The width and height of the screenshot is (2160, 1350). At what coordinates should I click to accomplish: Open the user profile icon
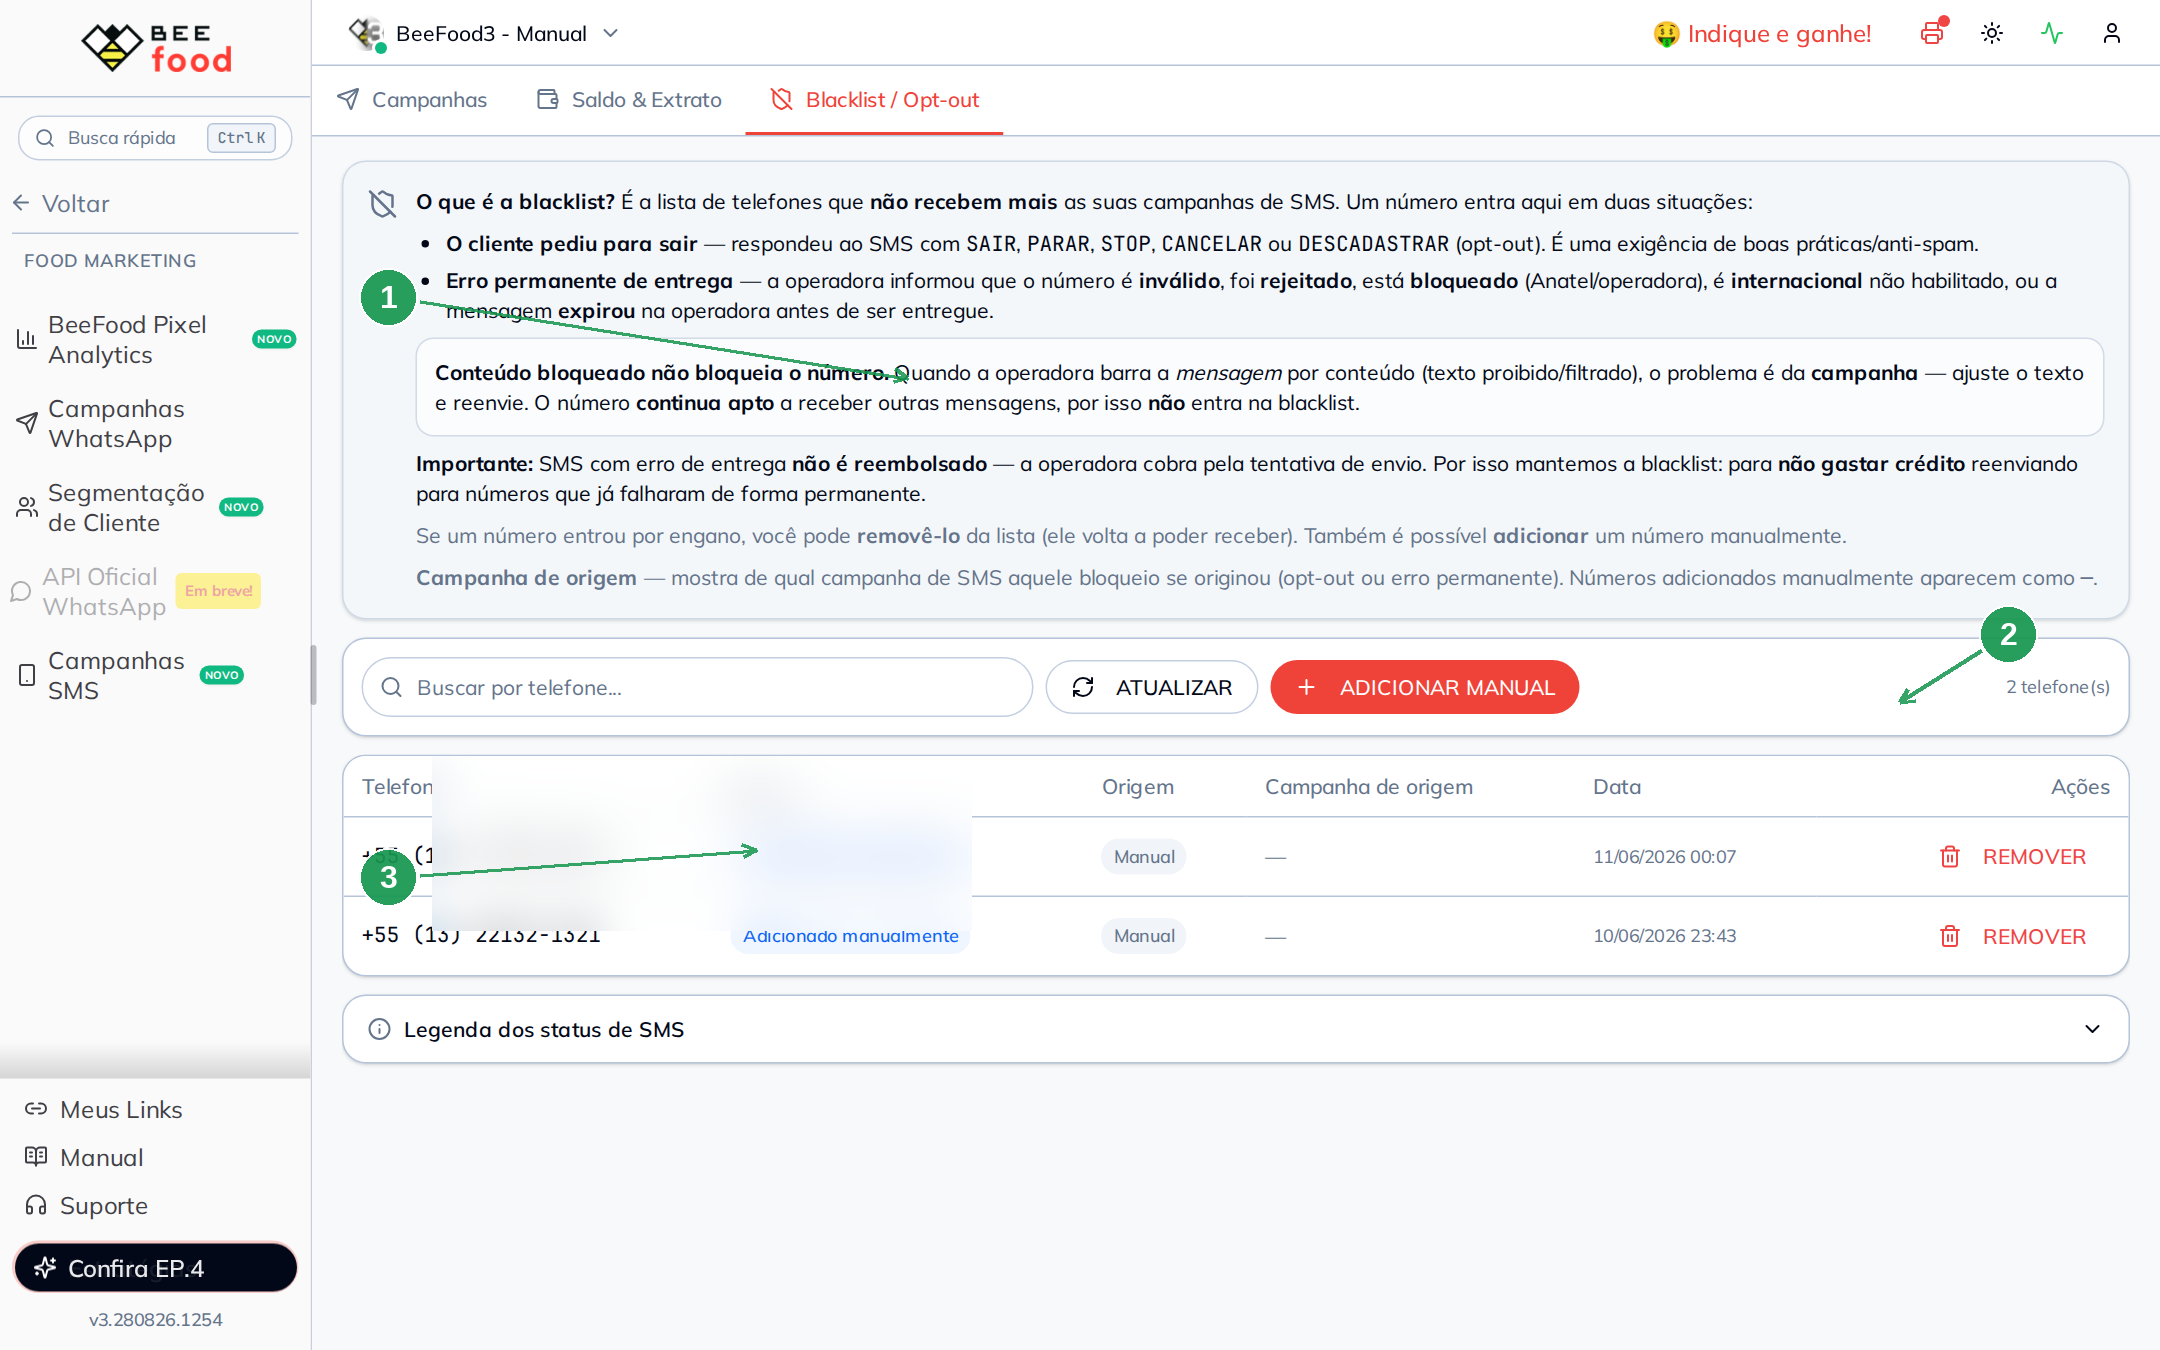(2112, 34)
